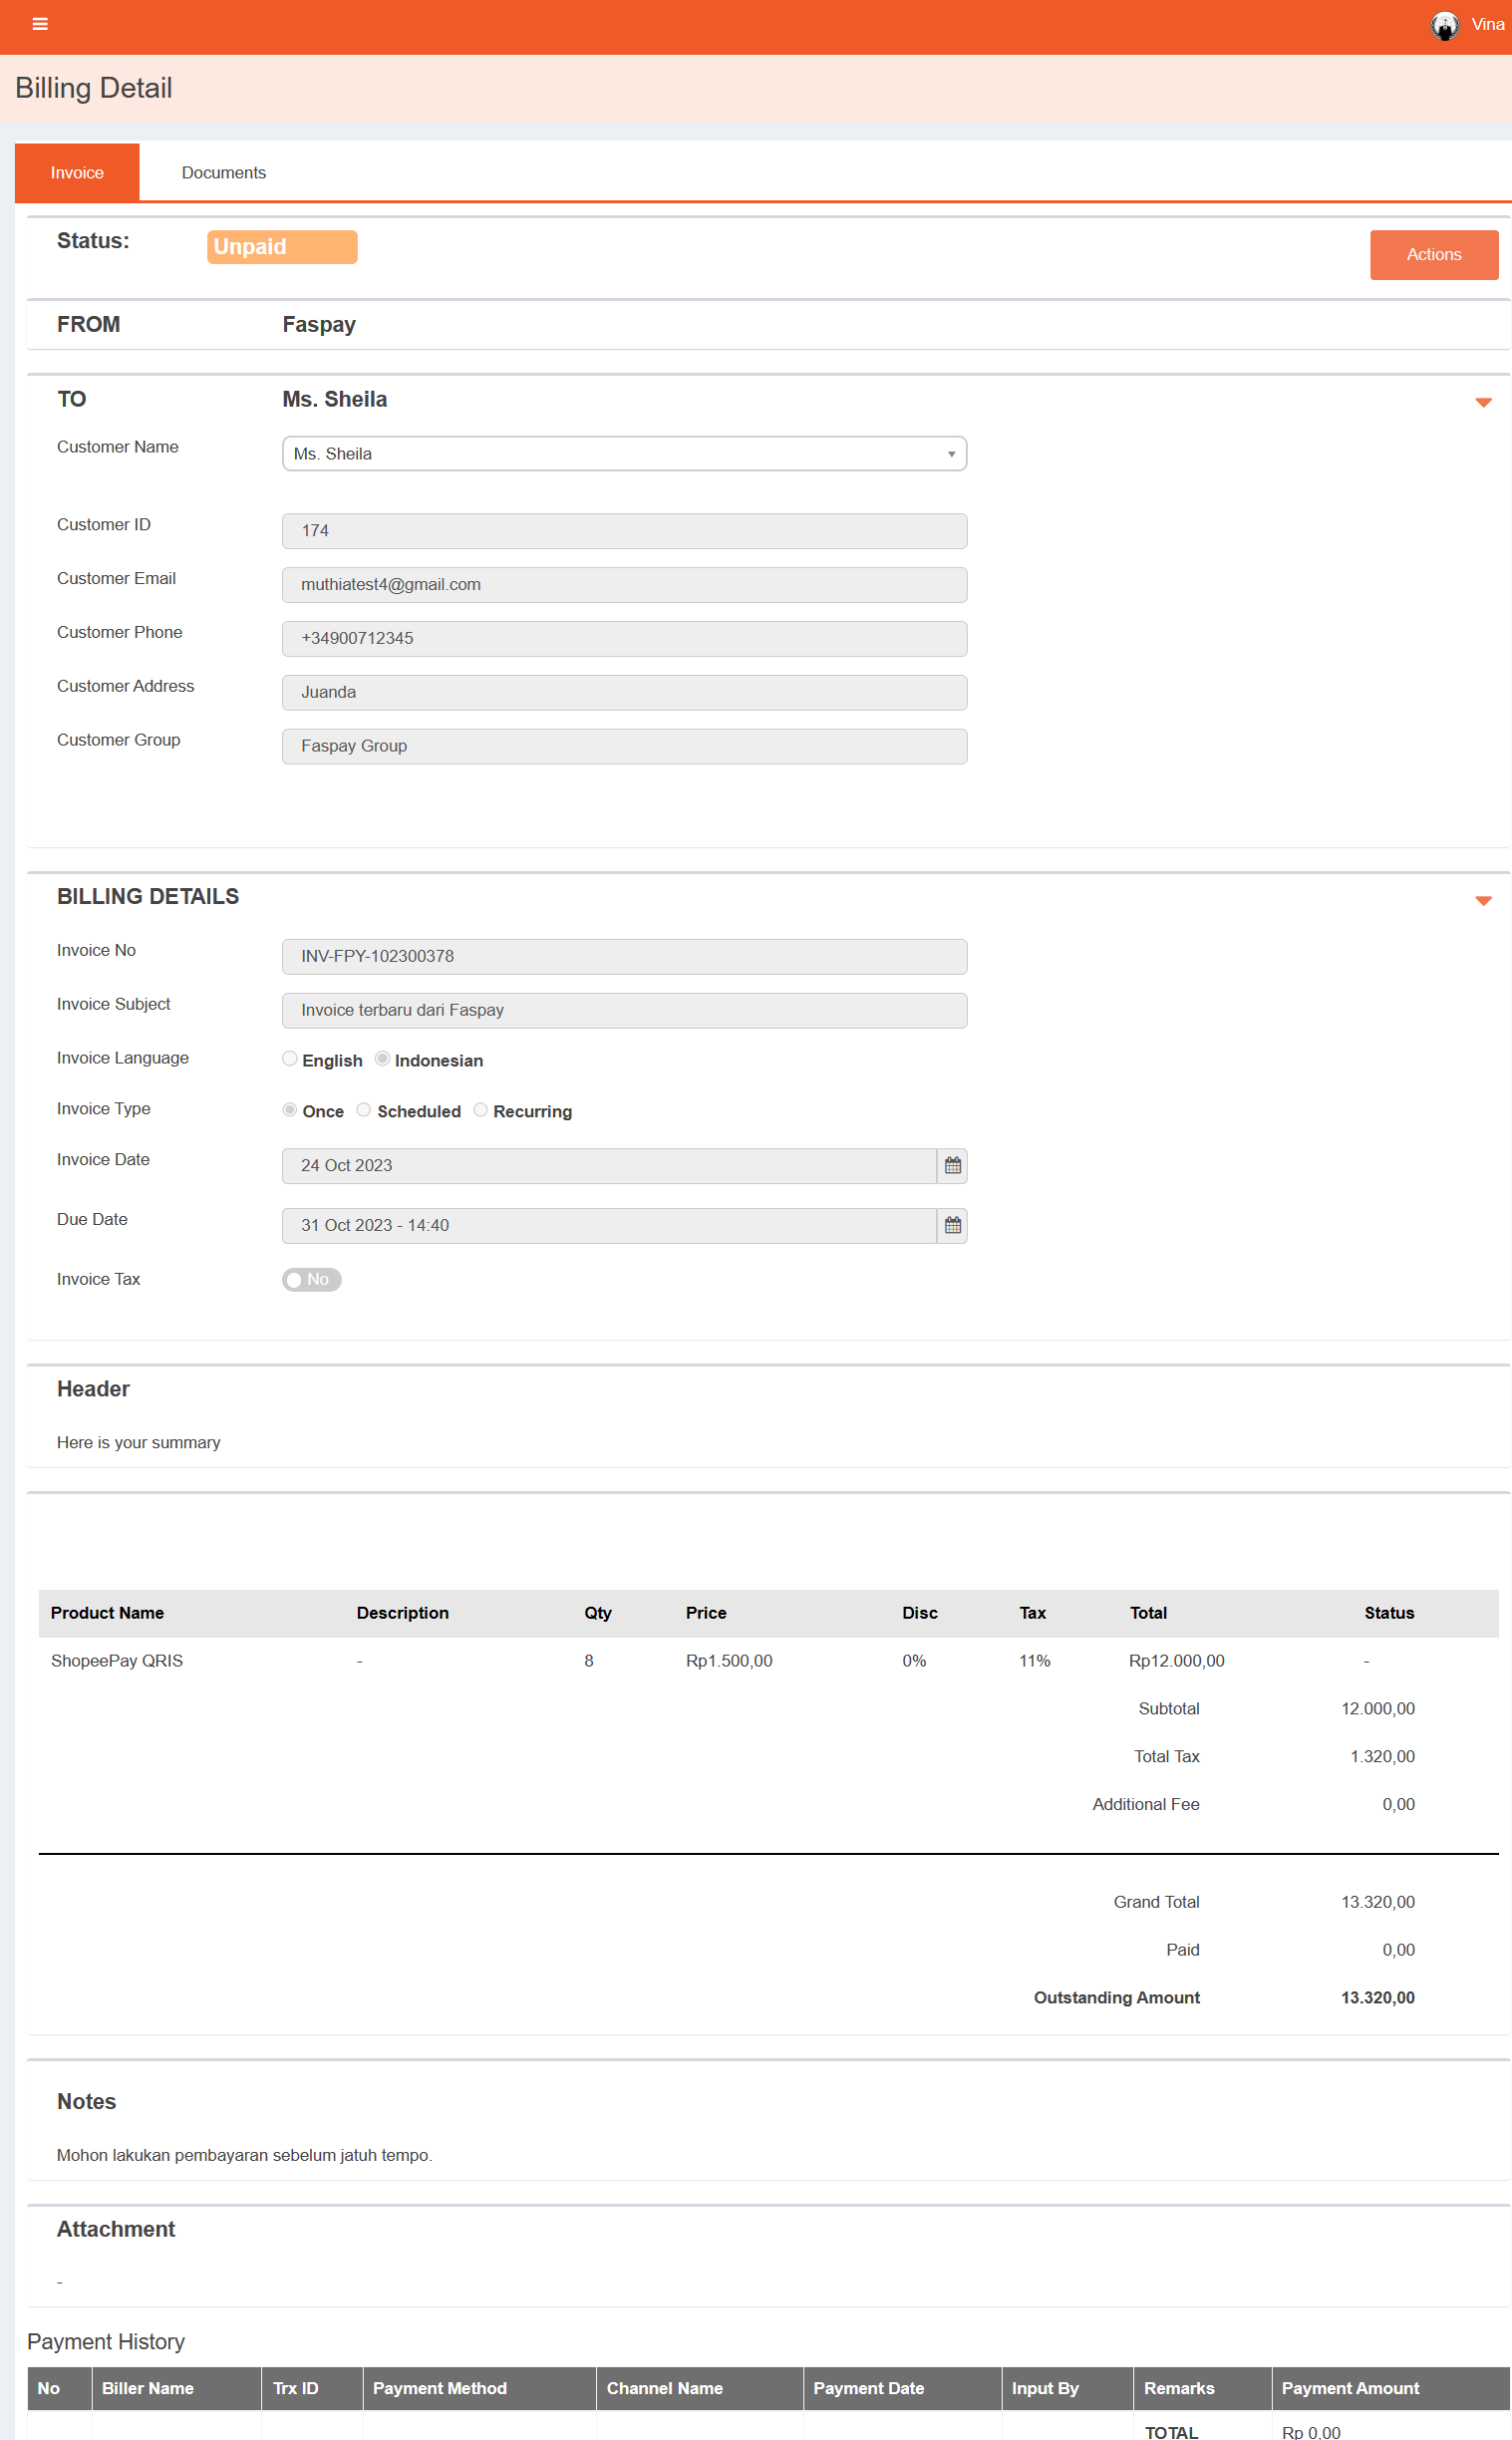Screen dimensions: 1512x2440
Task: Choose Scheduled invoice type
Action: tap(364, 1110)
